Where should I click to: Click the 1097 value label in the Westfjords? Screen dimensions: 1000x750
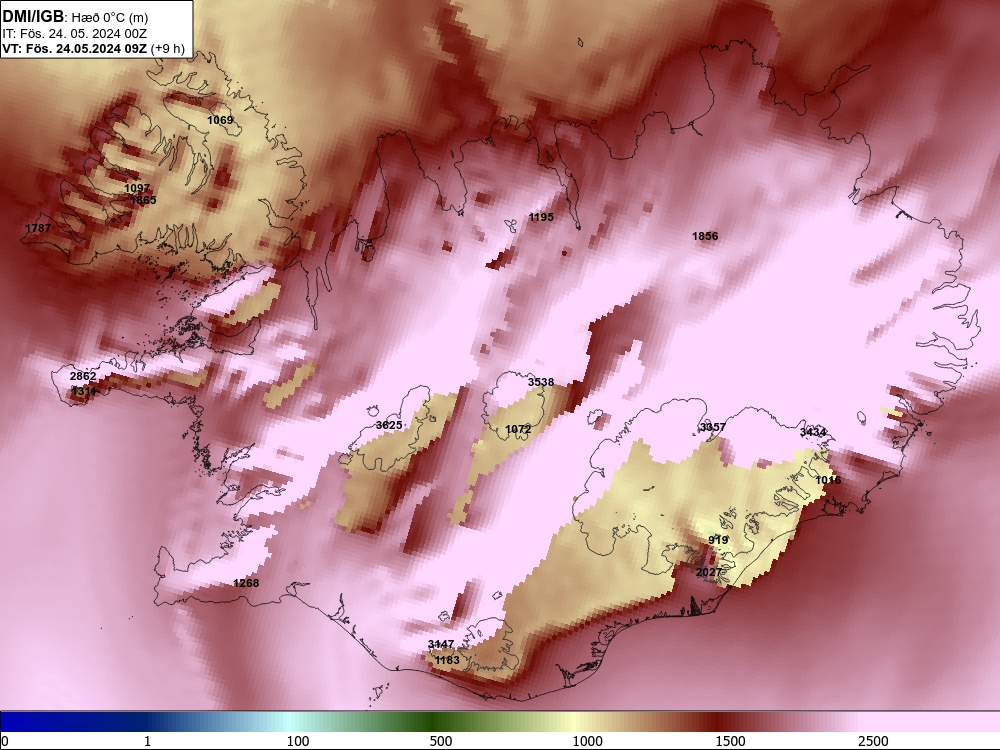click(137, 188)
